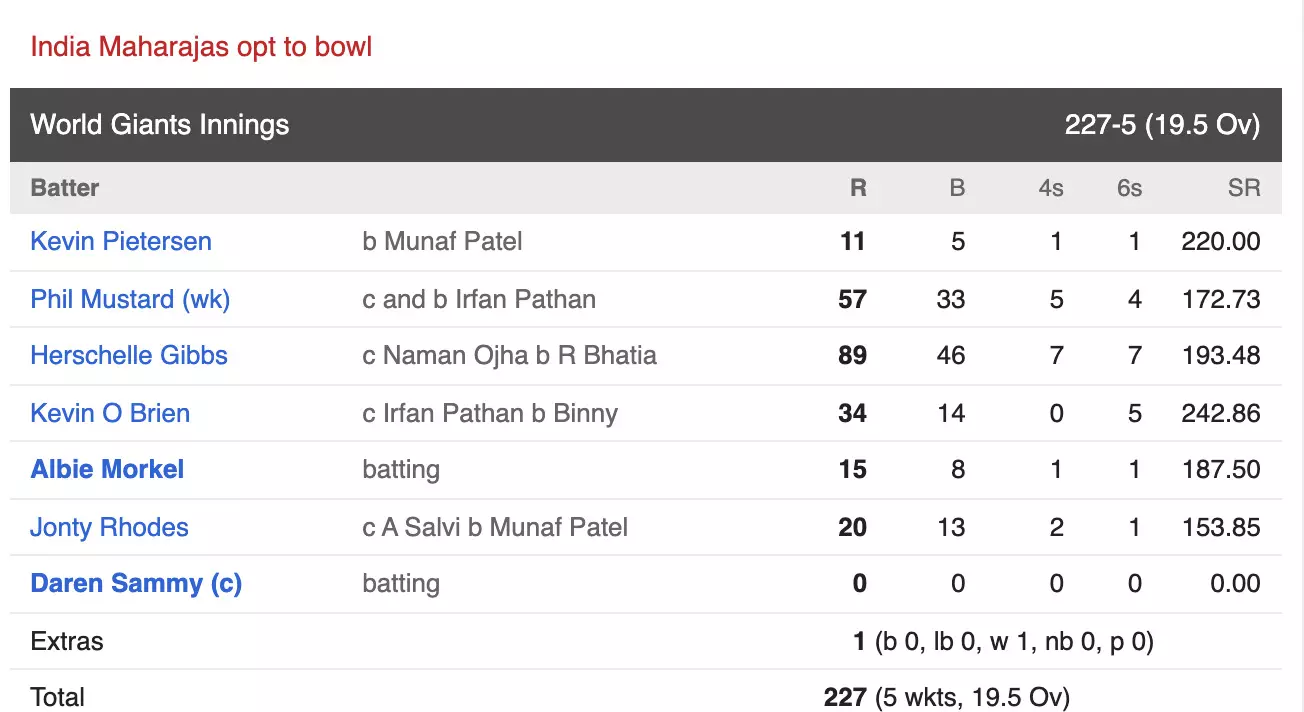Image resolution: width=1304 pixels, height=712 pixels.
Task: Click the Batter column header
Action: coord(65,188)
